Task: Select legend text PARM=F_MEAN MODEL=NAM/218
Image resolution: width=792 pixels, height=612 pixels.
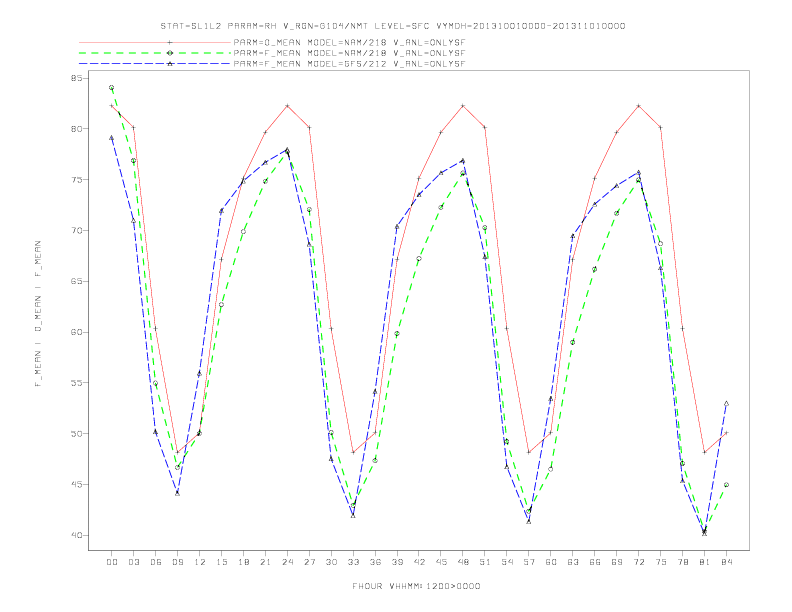Action: [310, 53]
